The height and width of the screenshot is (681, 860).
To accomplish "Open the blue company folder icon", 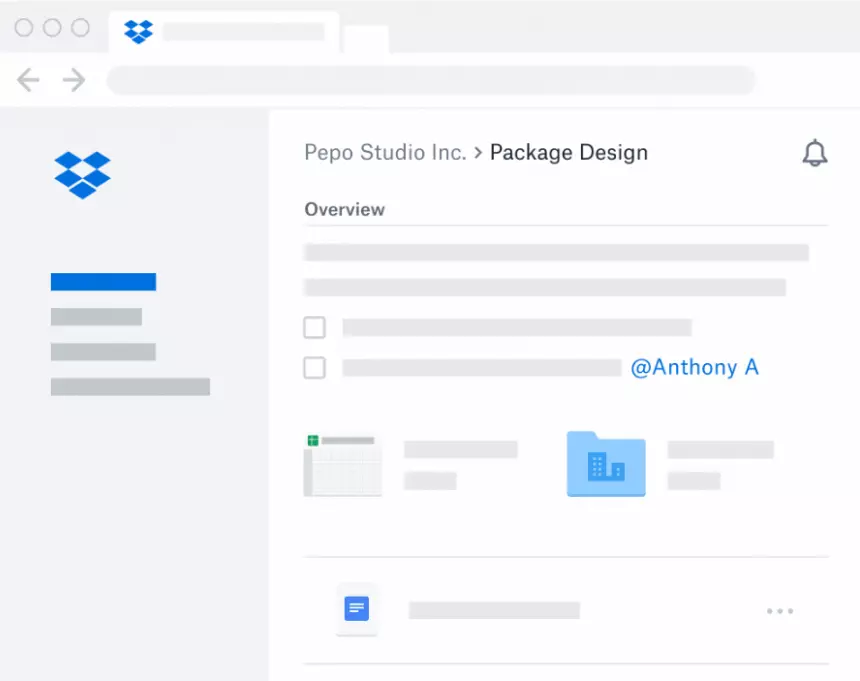I will tap(606, 464).
